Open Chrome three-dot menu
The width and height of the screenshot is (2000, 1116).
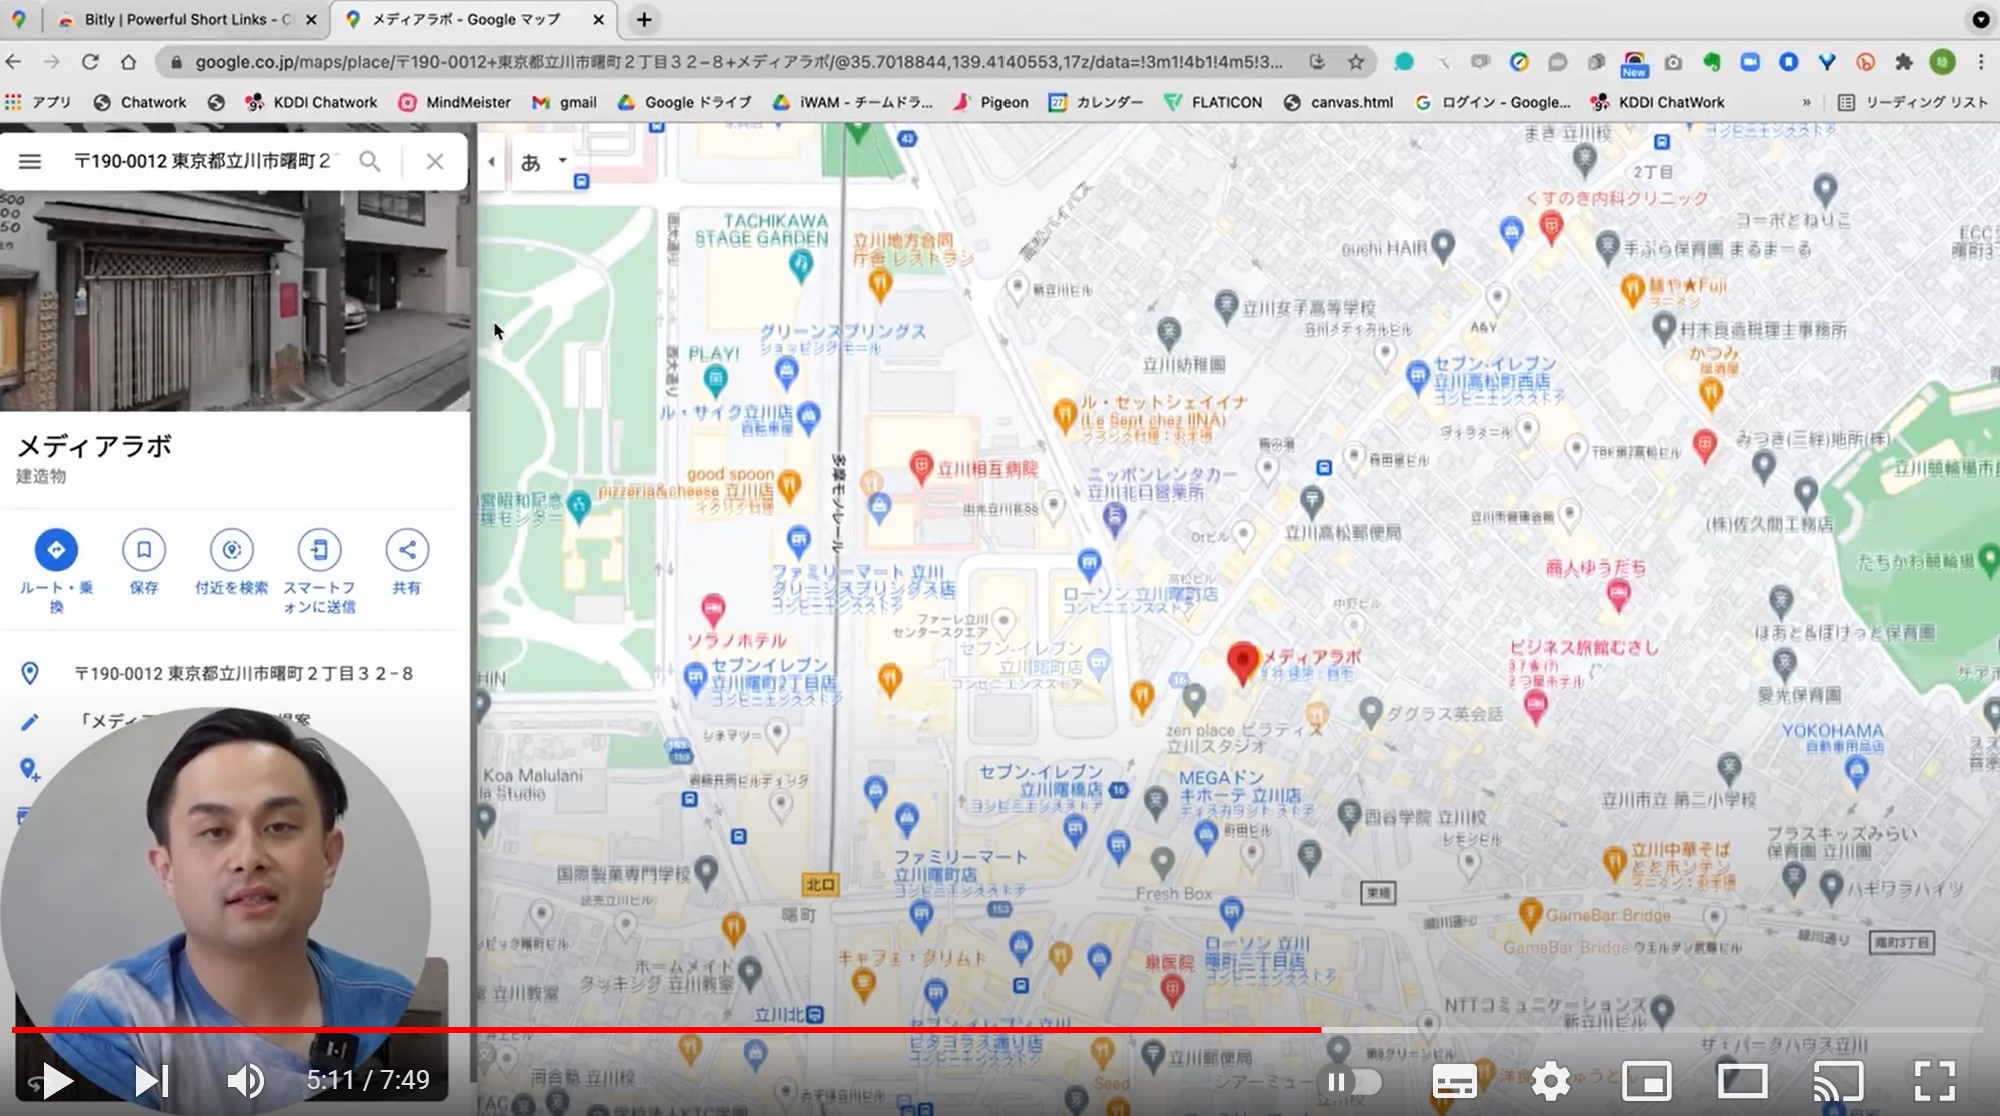[x=1981, y=62]
